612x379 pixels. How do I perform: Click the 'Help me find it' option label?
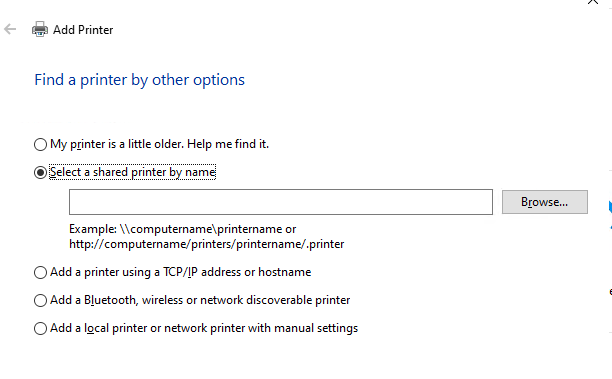point(228,144)
